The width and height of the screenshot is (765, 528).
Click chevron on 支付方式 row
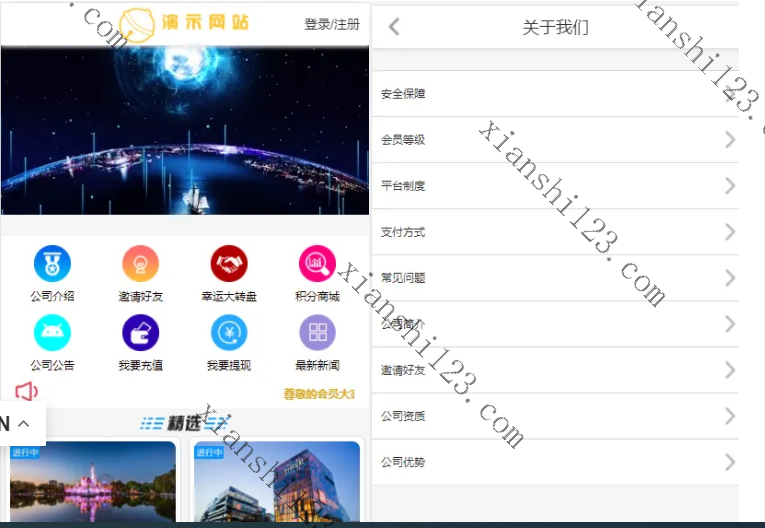point(730,232)
